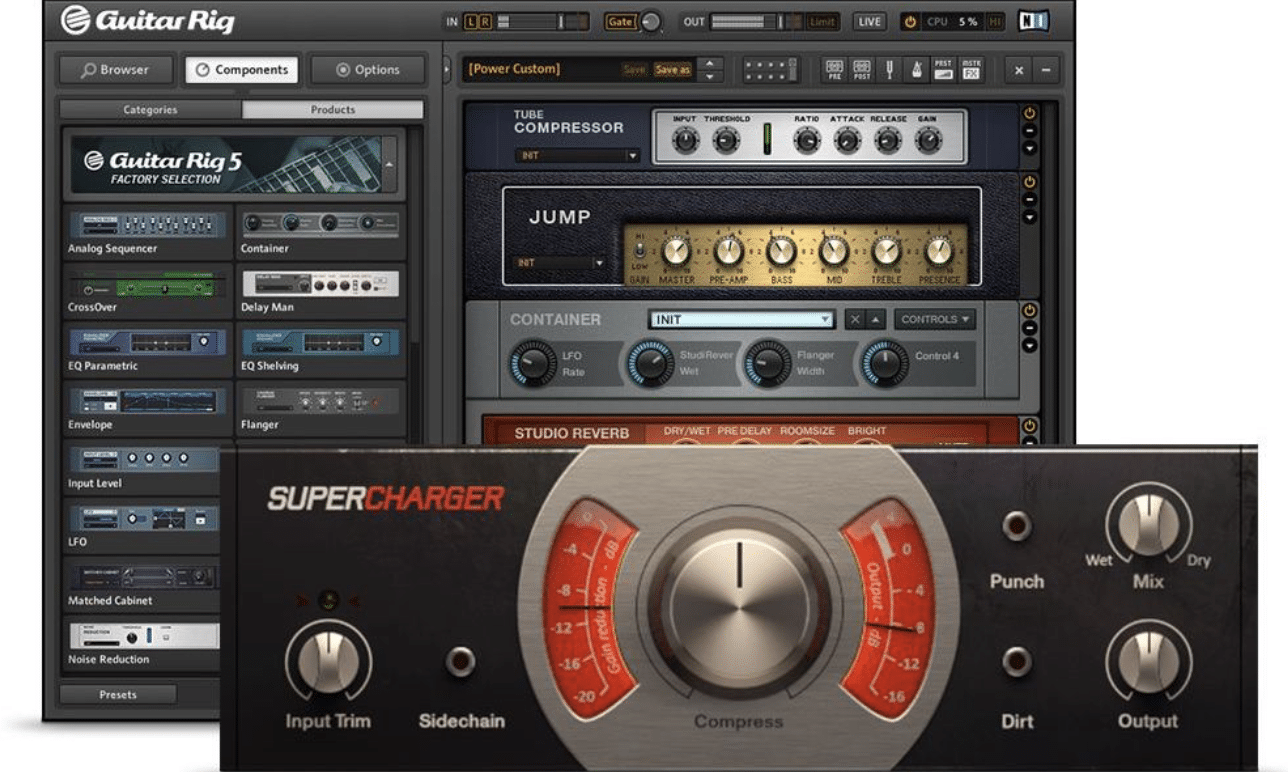This screenshot has height=772, width=1288.
Task: Choose the EQ Shelving component
Action: click(x=321, y=351)
